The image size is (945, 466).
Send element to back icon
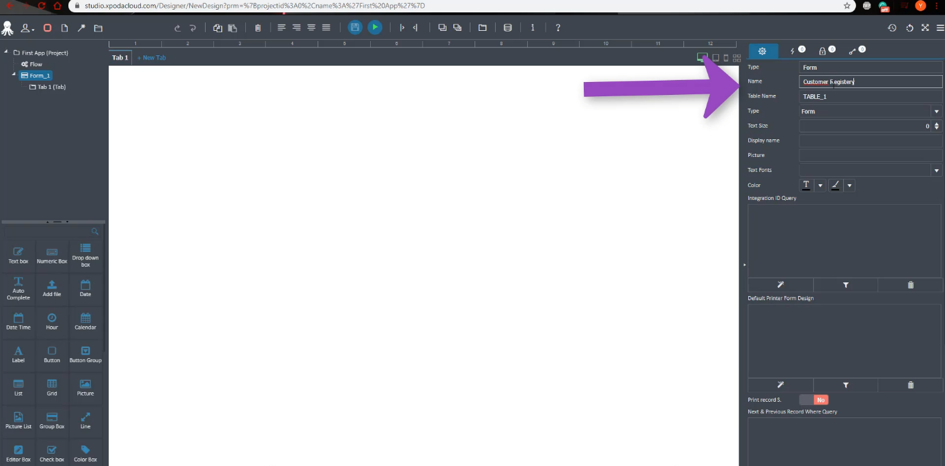tap(457, 28)
